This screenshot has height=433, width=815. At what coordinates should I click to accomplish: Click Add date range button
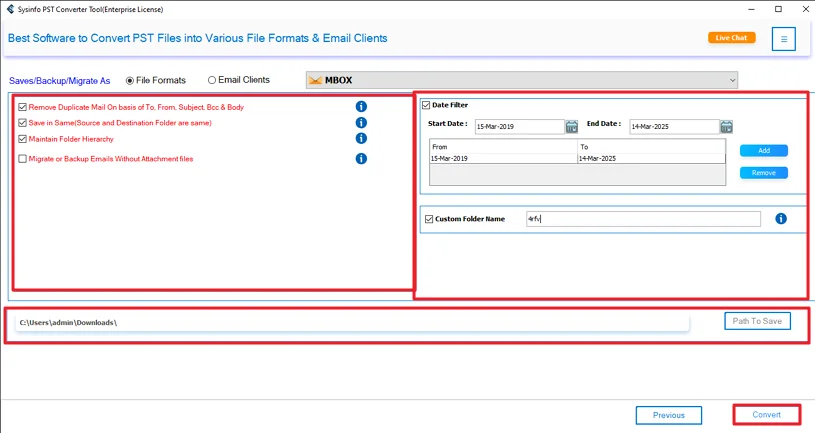764,150
